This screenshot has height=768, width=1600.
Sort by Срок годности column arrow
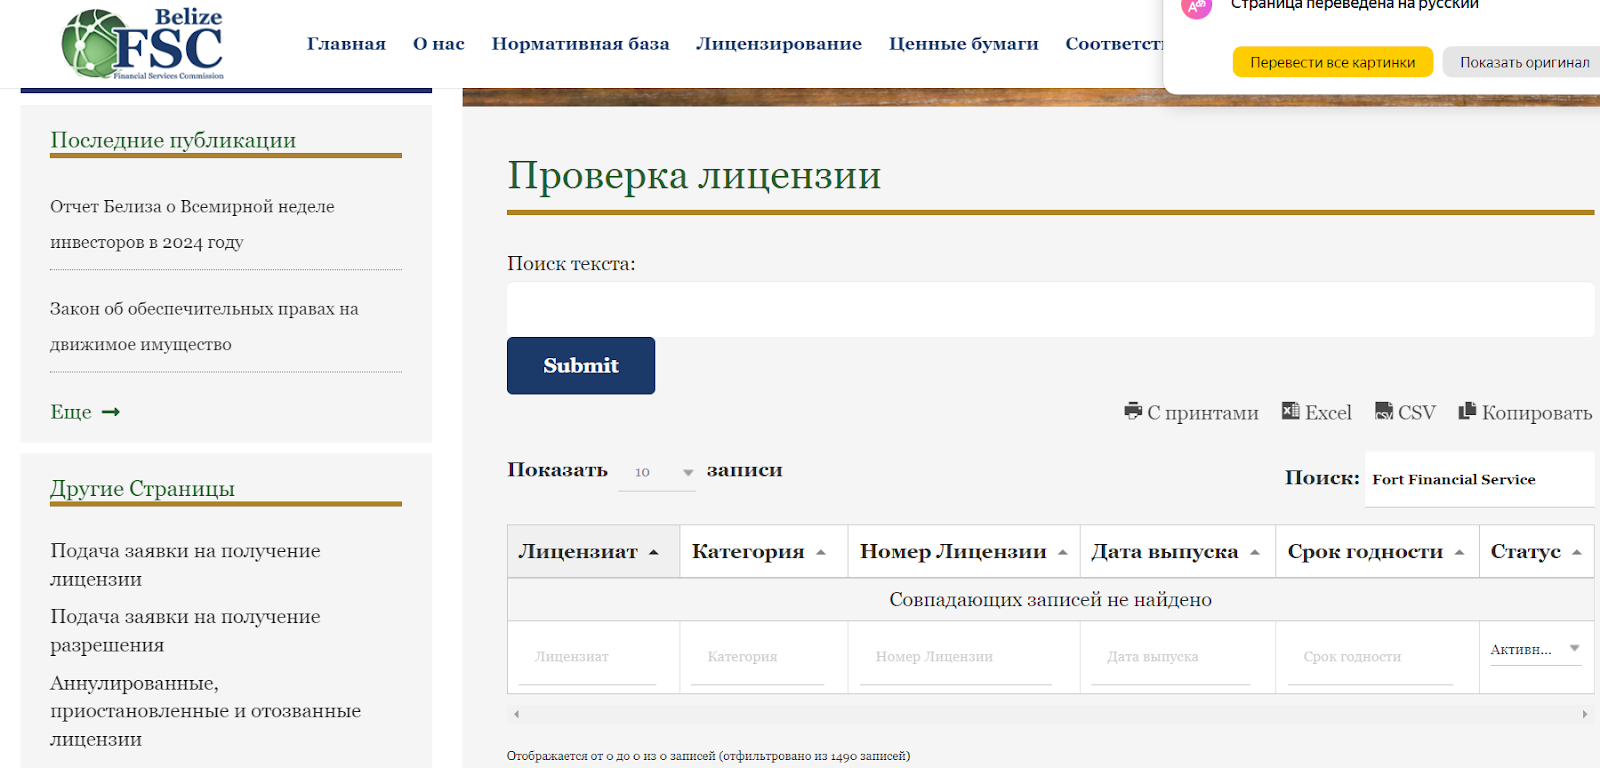pos(1460,552)
